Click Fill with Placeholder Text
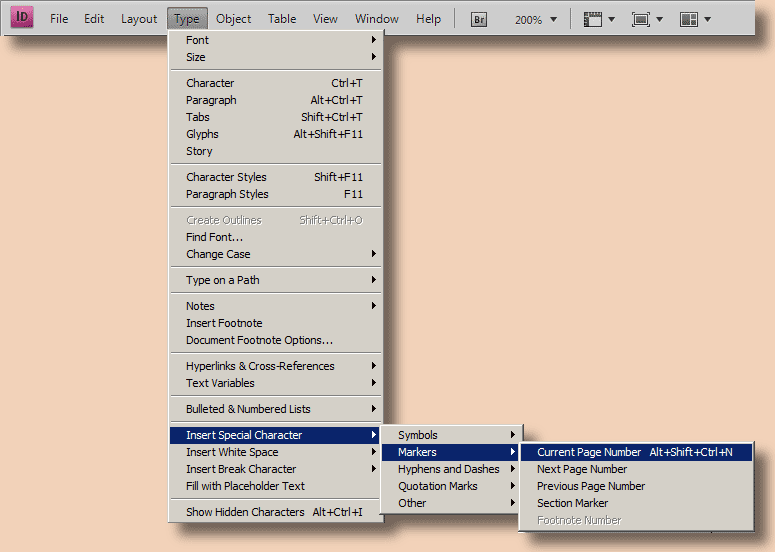The height and width of the screenshot is (552, 775). (245, 486)
